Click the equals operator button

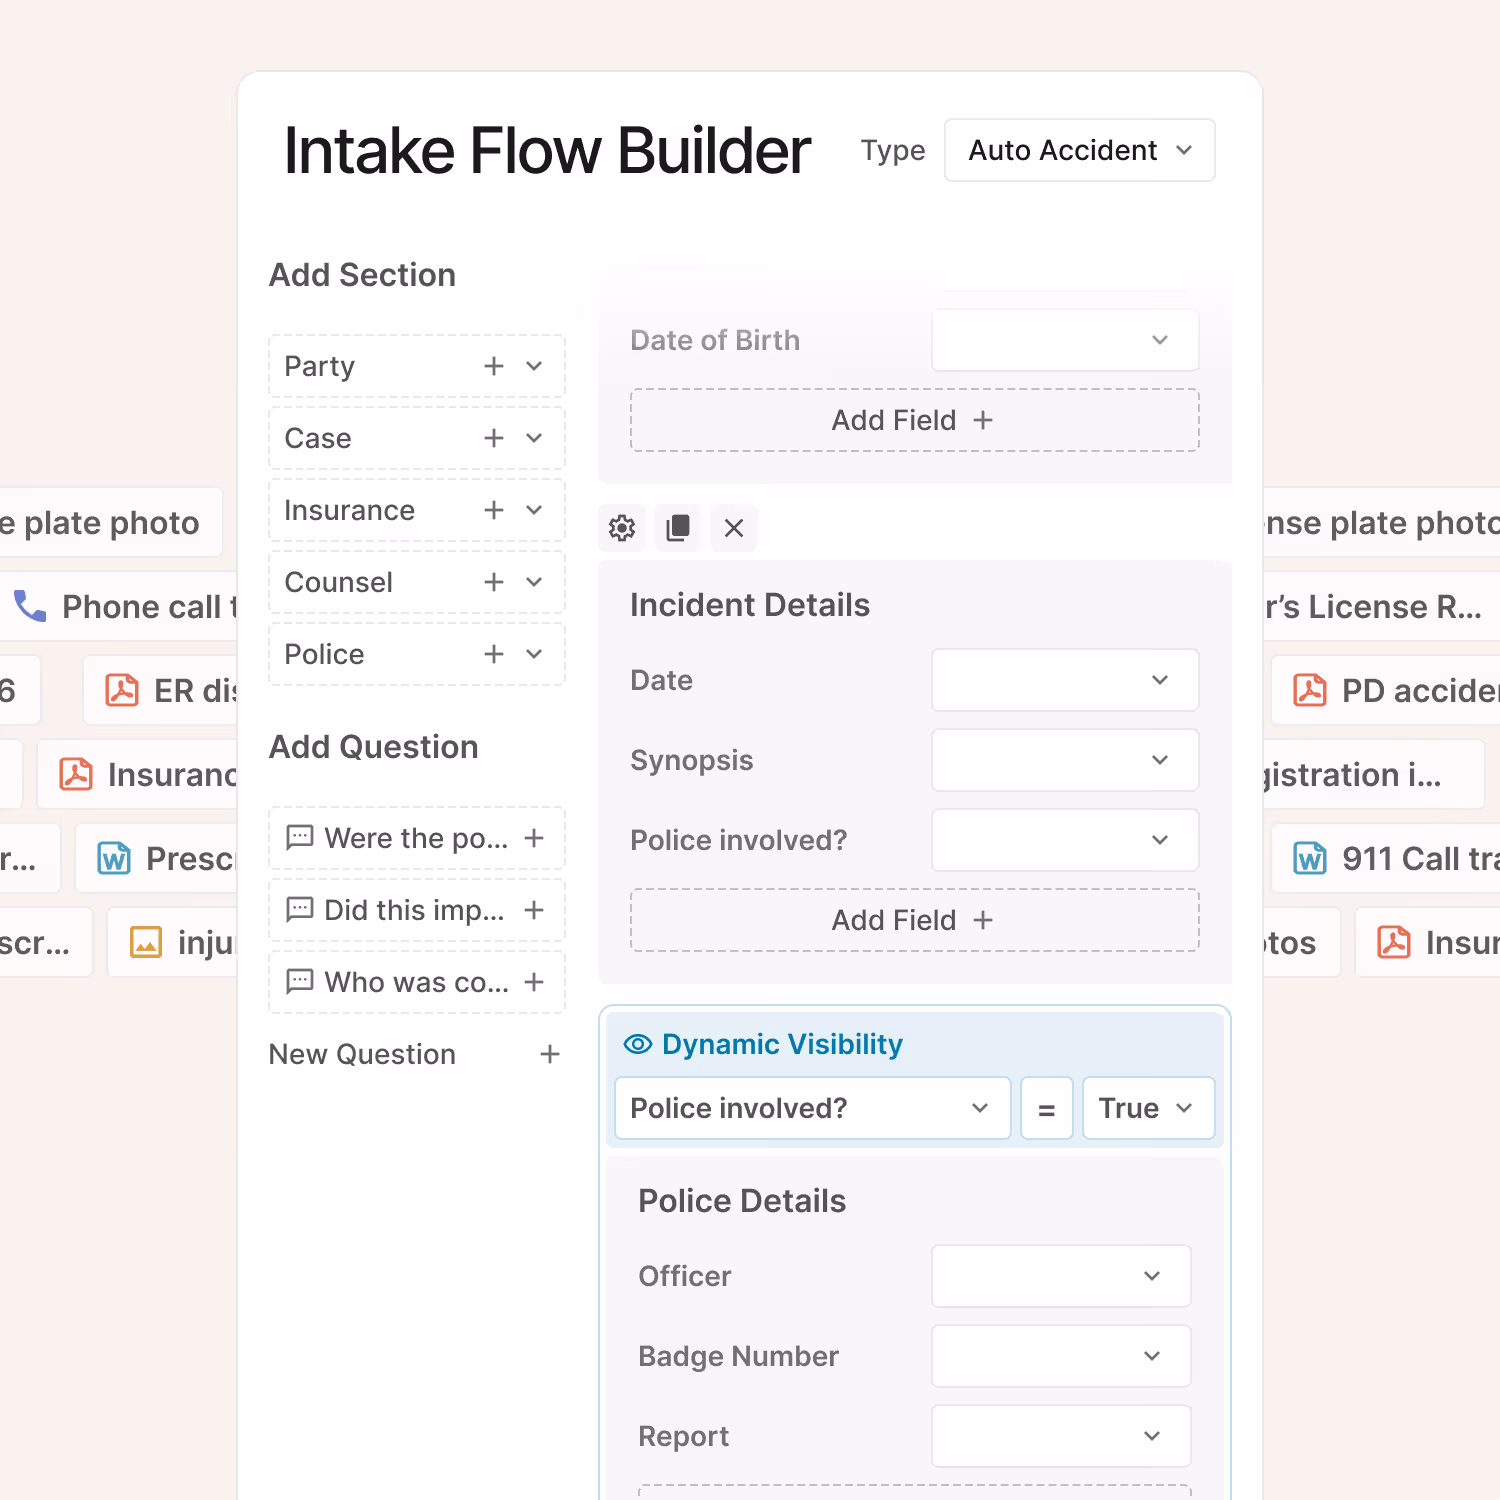[1047, 1108]
